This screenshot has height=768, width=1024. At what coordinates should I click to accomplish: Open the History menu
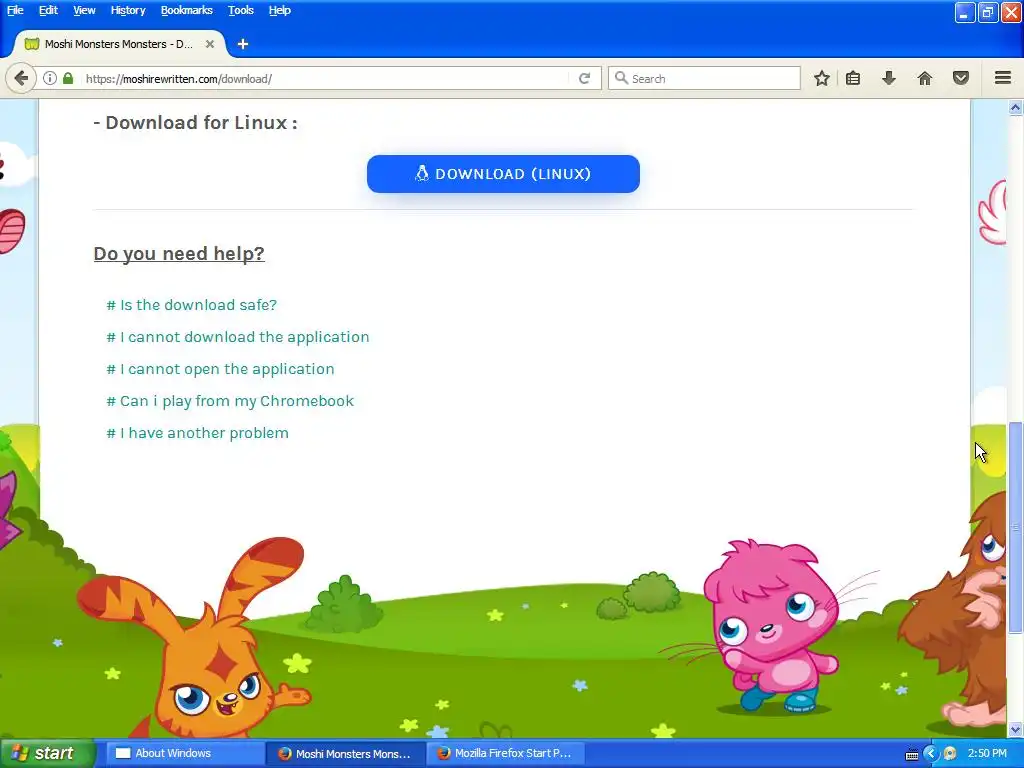[128, 10]
